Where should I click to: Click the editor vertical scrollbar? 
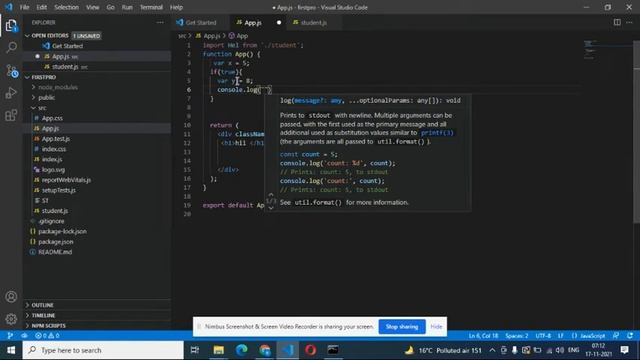click(636, 131)
